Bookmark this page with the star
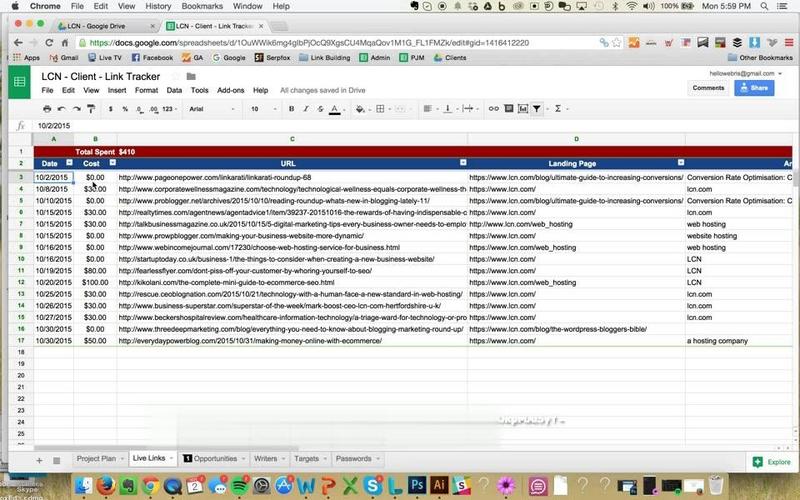 coord(617,43)
